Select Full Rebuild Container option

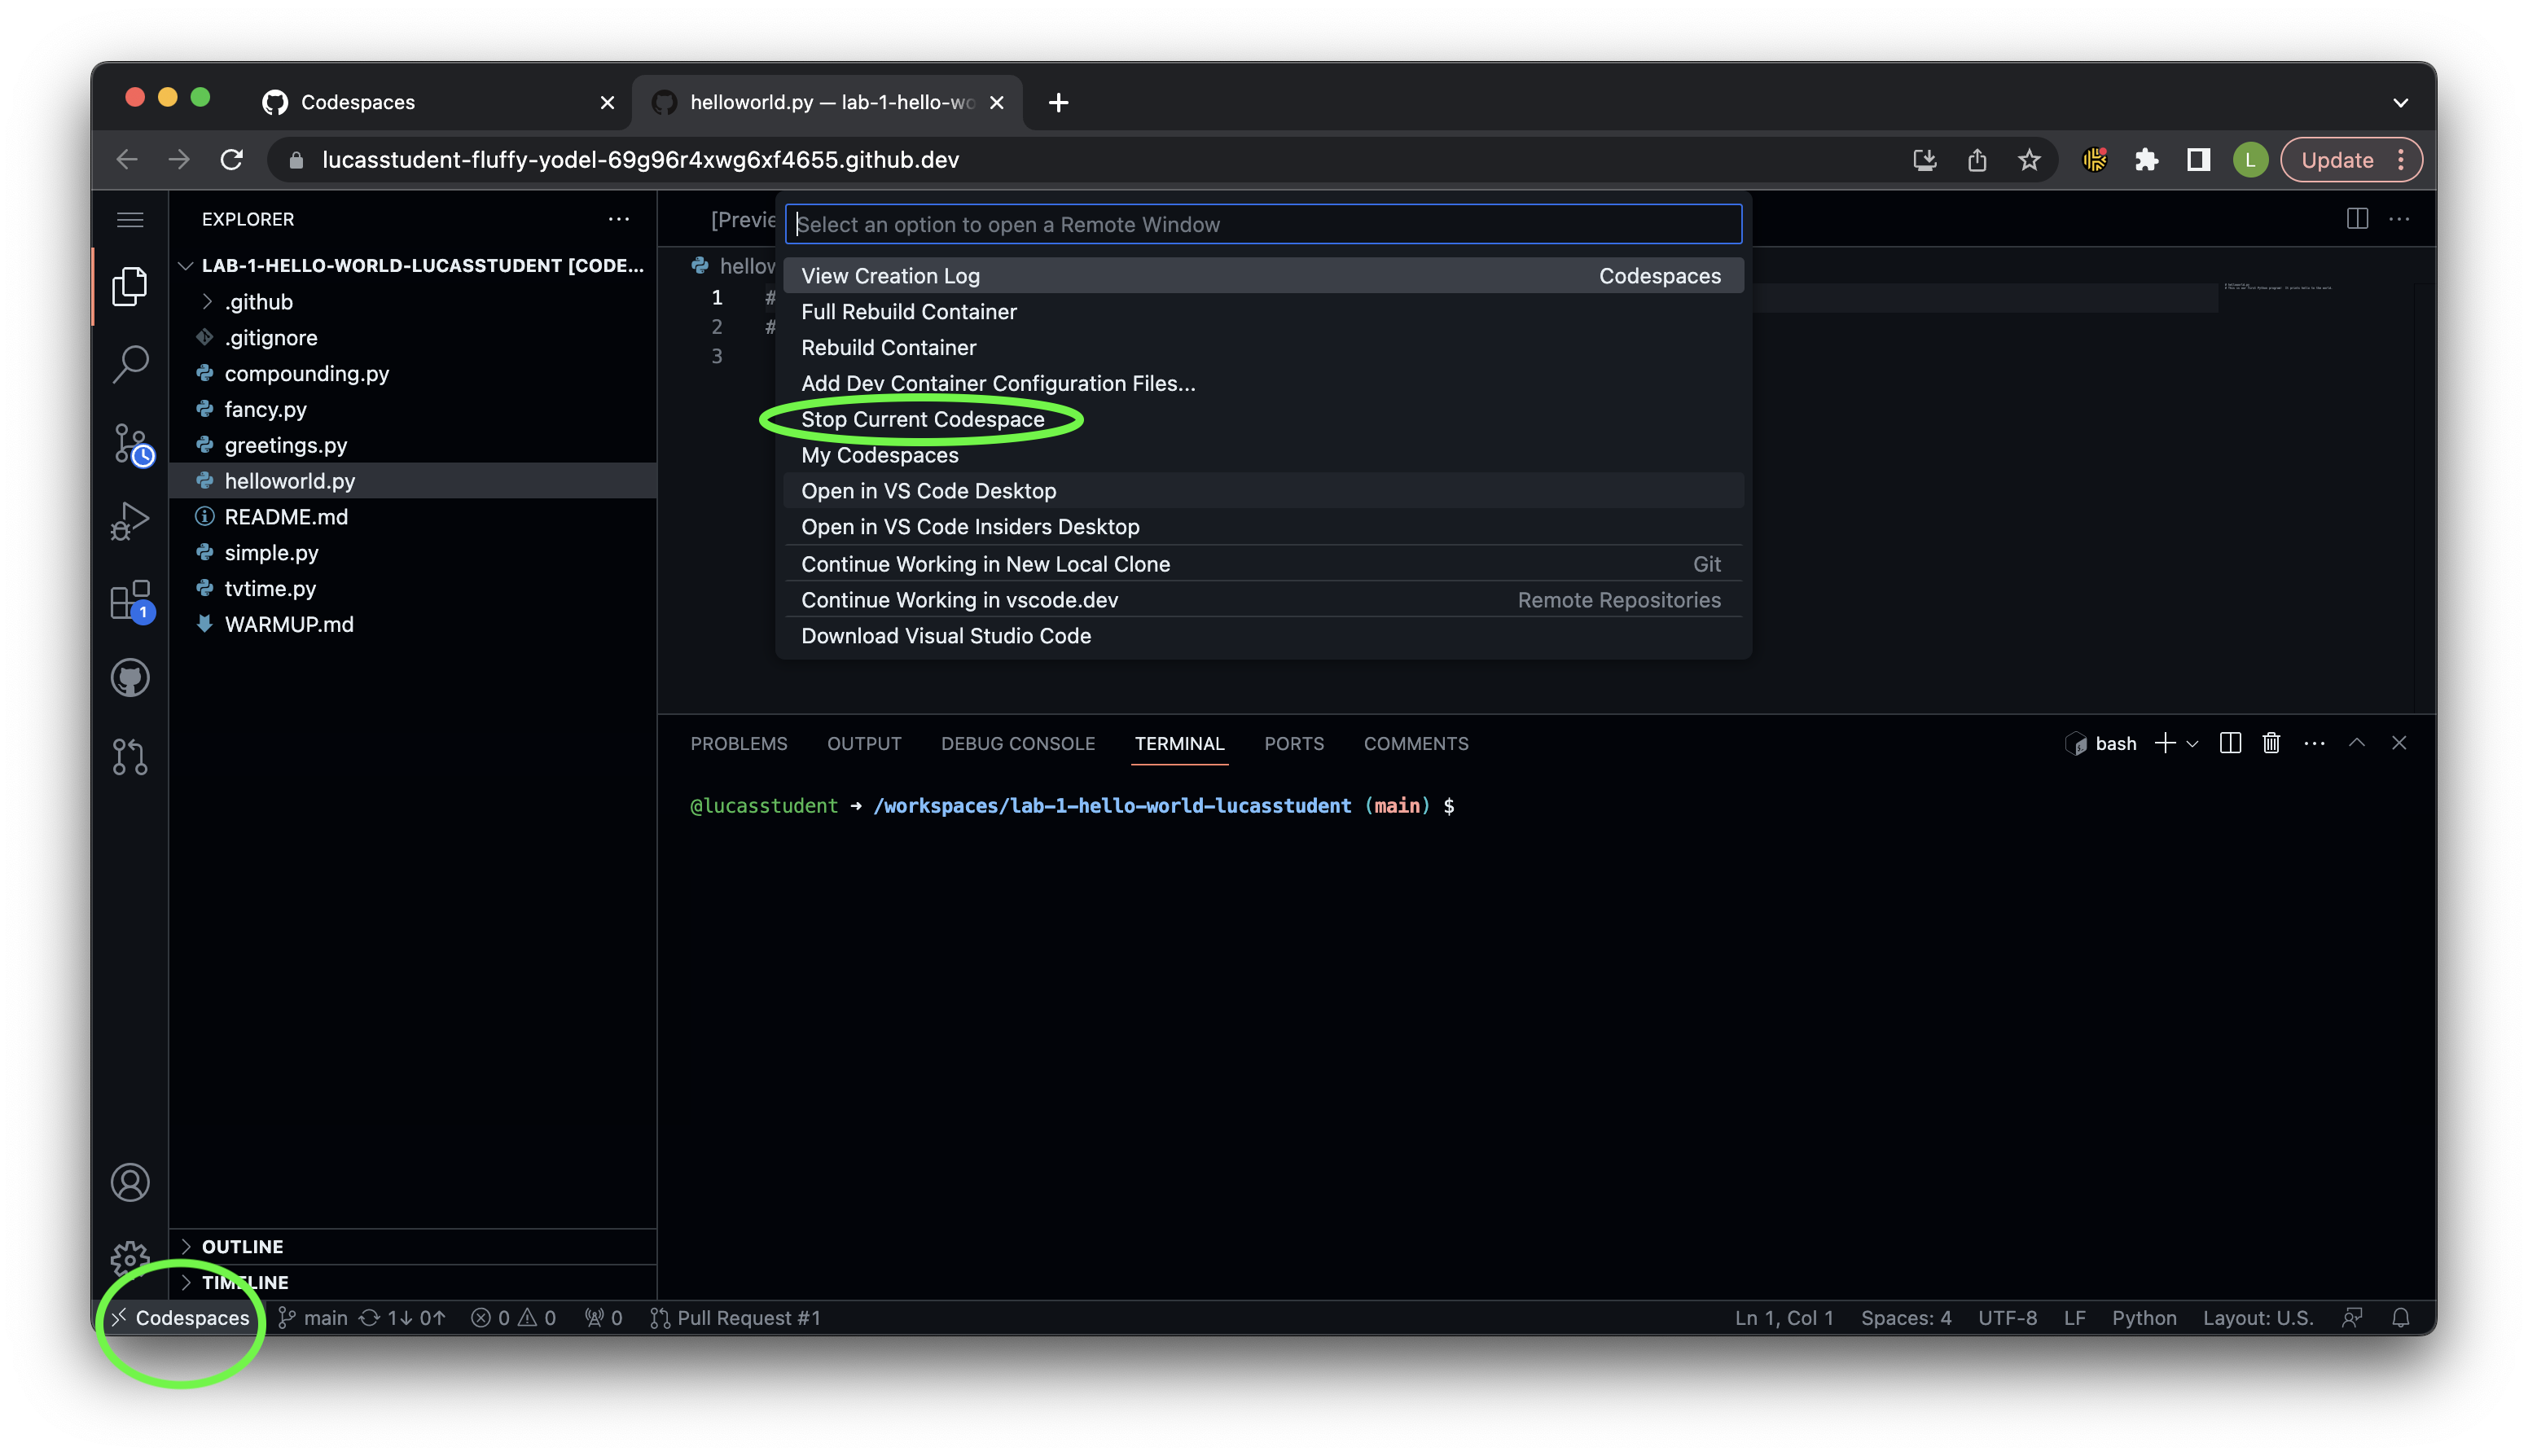click(1263, 312)
